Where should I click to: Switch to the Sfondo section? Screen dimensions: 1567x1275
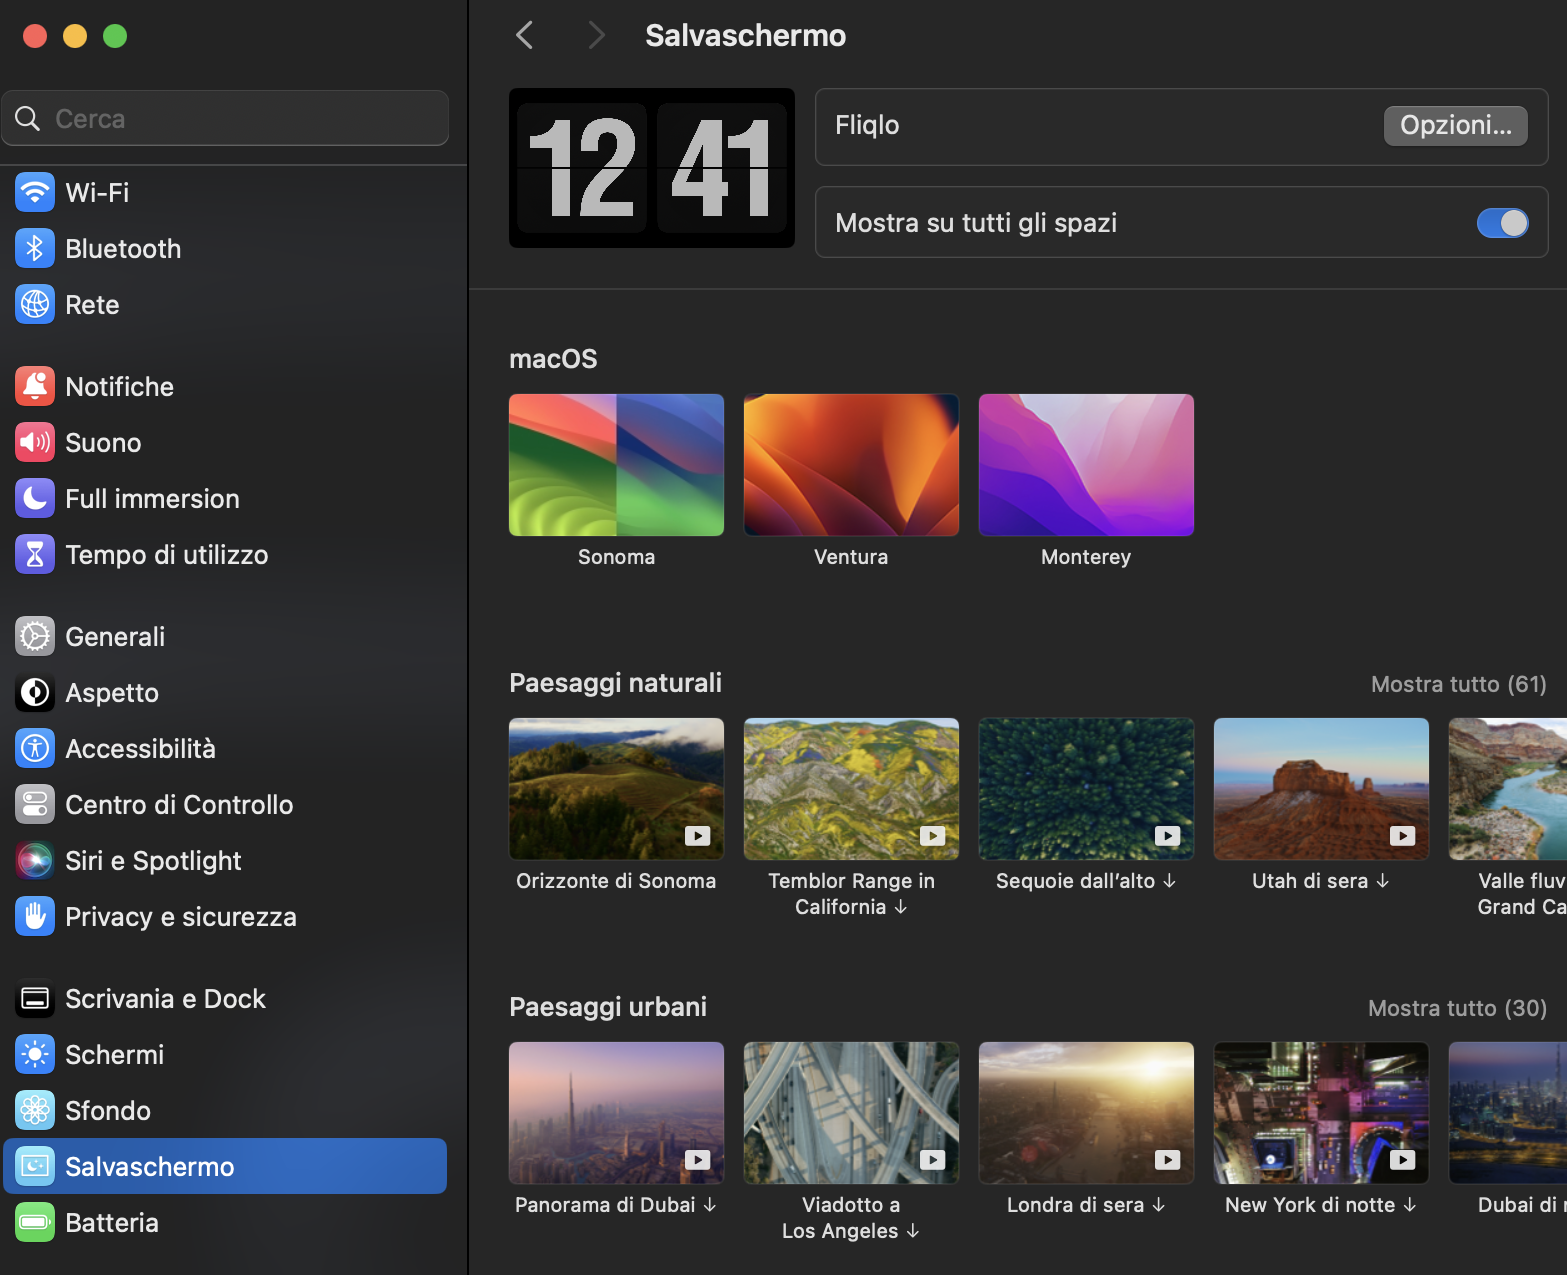point(107,1110)
